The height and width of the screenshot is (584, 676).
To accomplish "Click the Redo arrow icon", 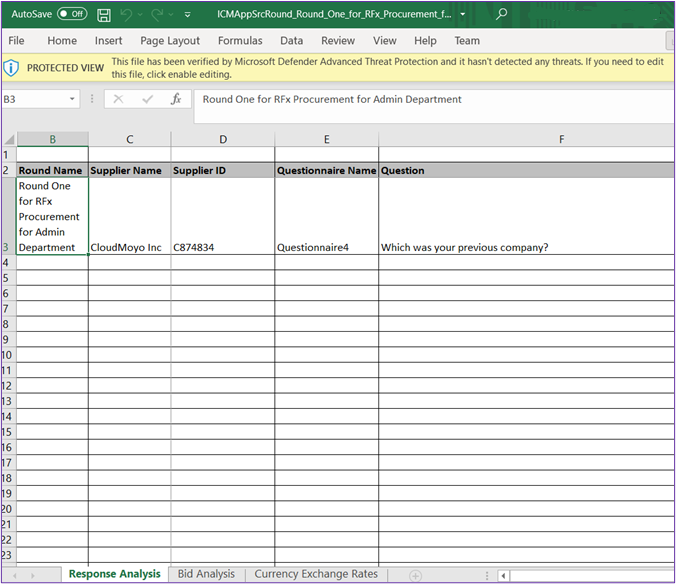I will click(x=157, y=15).
